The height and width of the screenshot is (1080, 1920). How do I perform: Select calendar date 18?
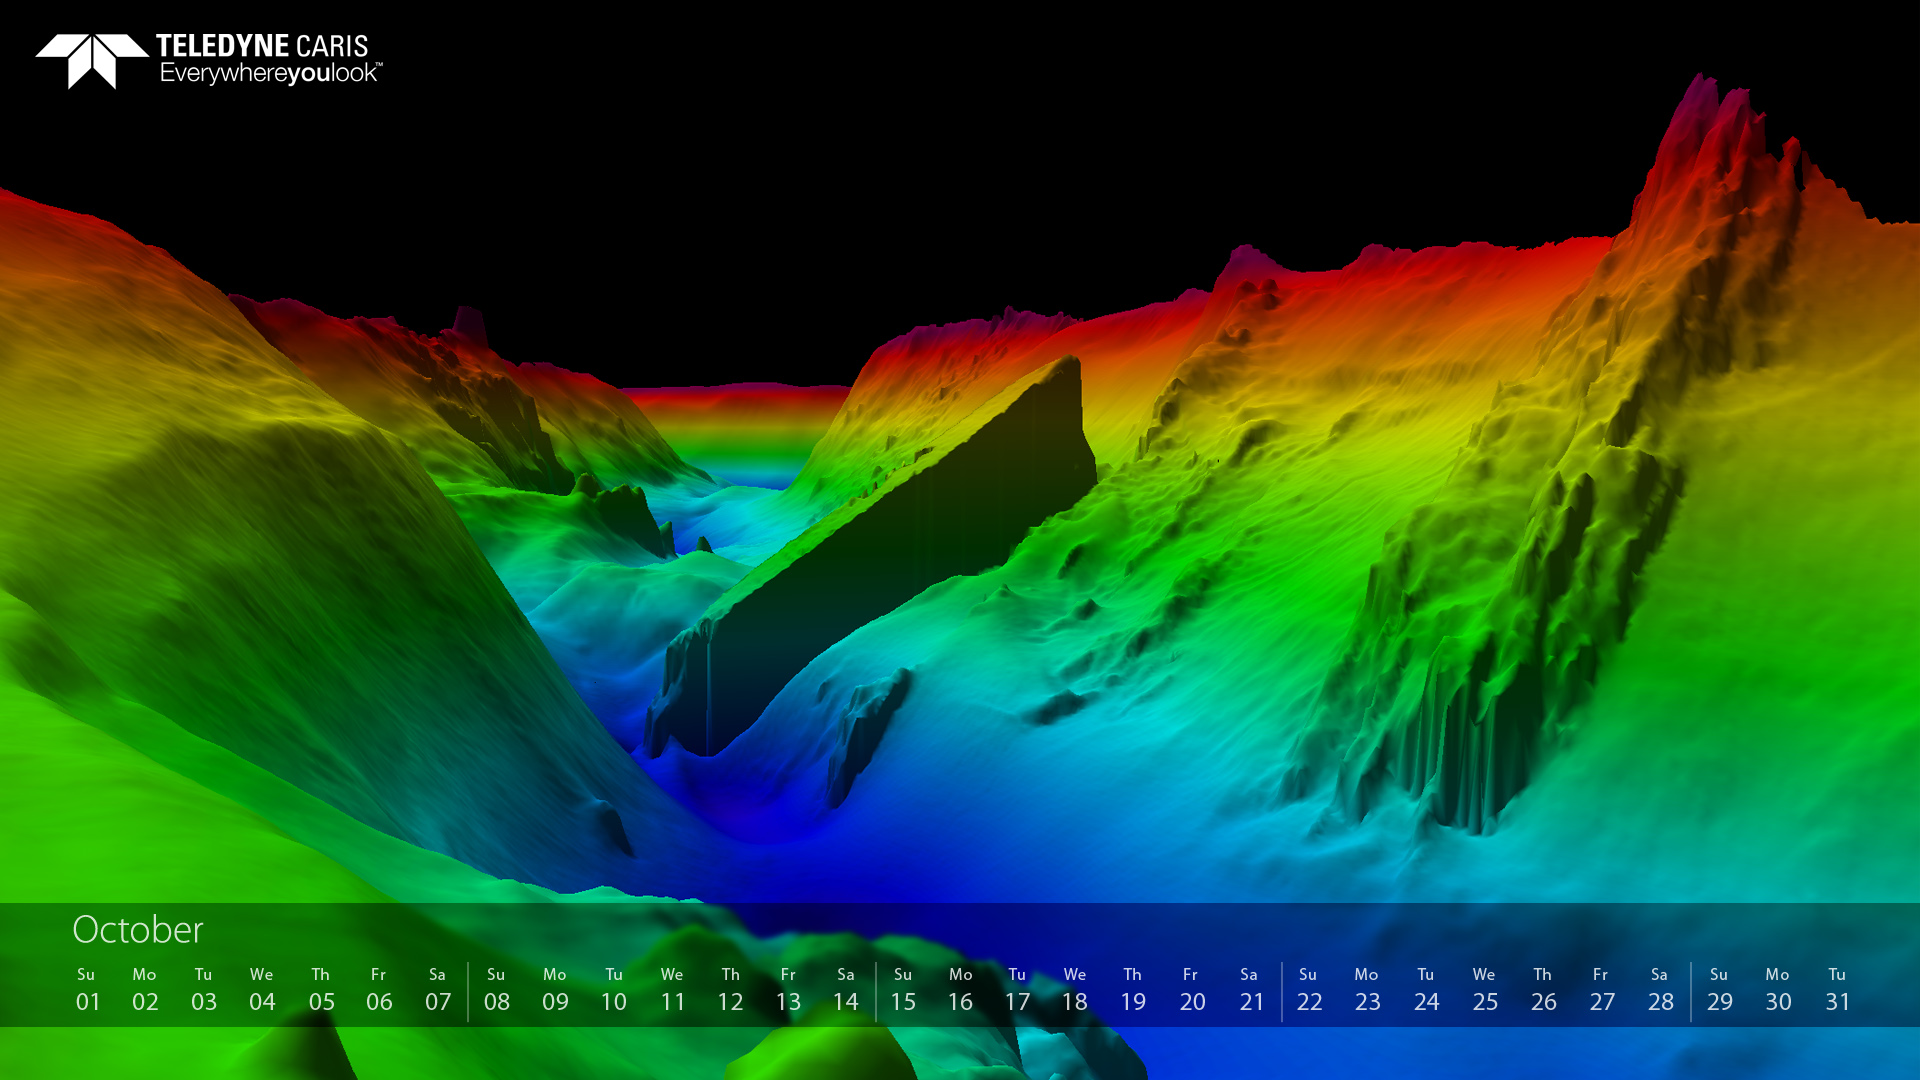pyautogui.click(x=1074, y=1002)
